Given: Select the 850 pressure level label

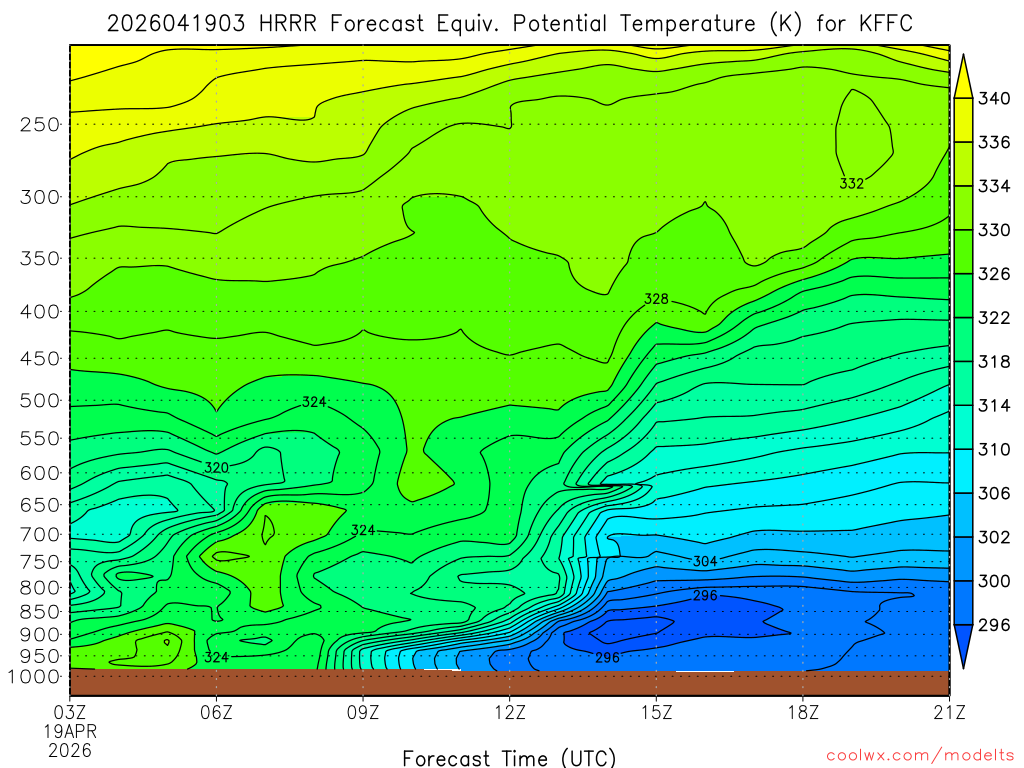Looking at the screenshot, I should pyautogui.click(x=40, y=612).
